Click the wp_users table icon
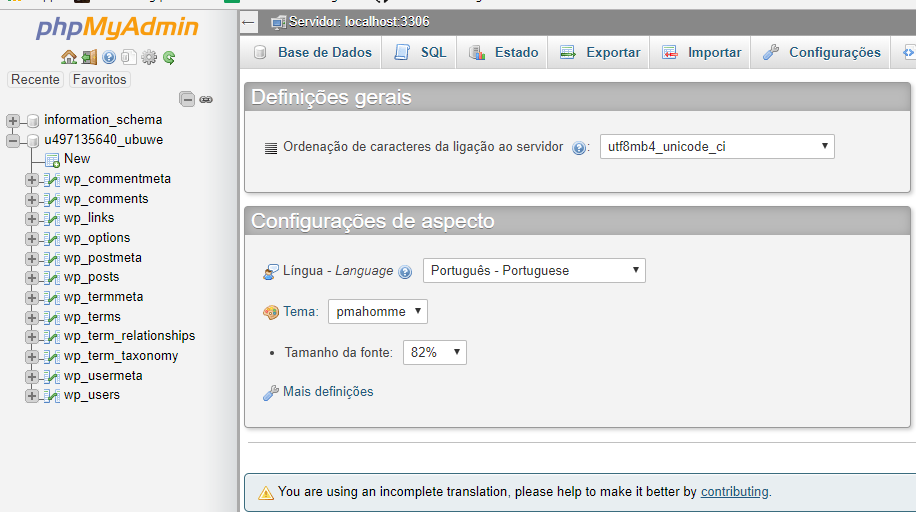This screenshot has height=512, width=916. pos(52,396)
